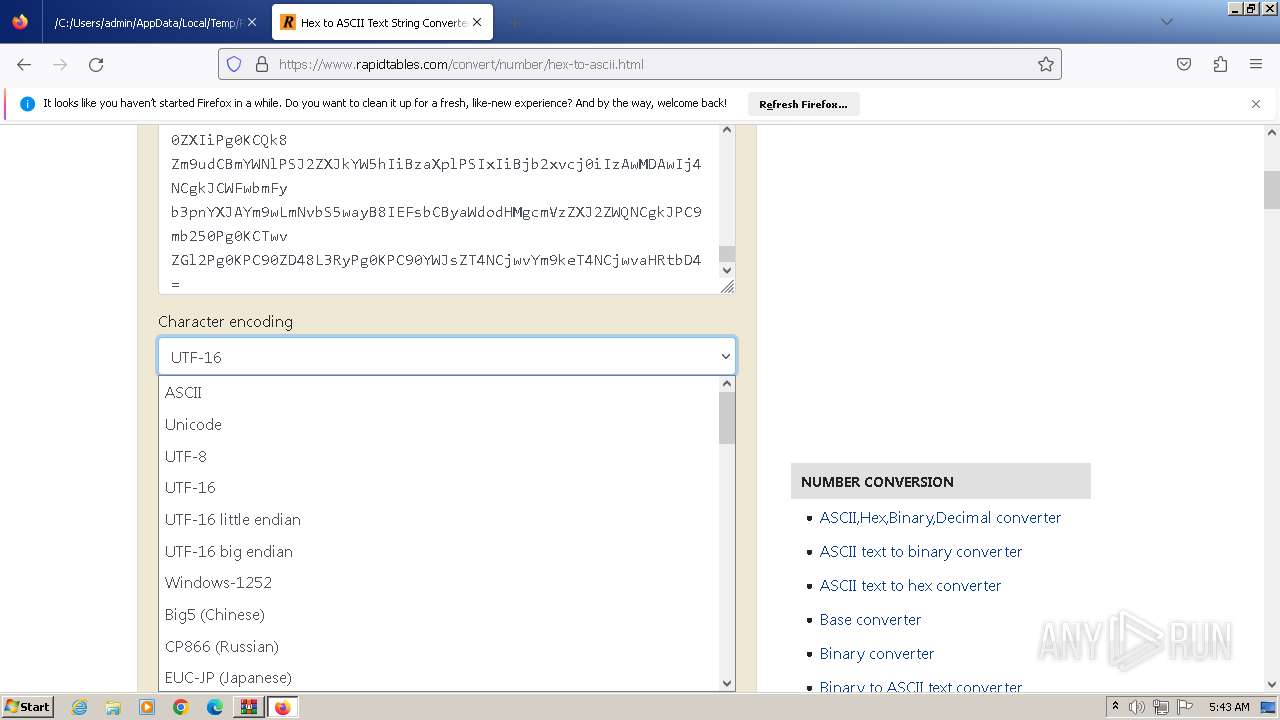
Task: Bookmark this page with the star
Action: click(x=1046, y=64)
